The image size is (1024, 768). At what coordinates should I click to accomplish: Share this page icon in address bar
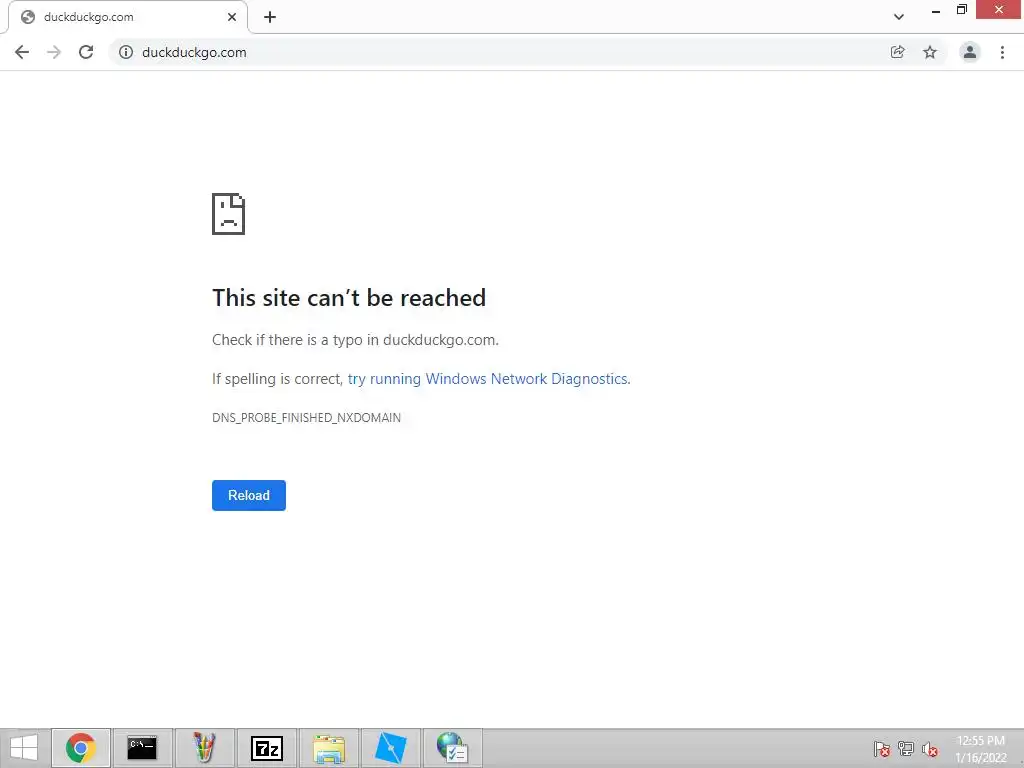898,52
